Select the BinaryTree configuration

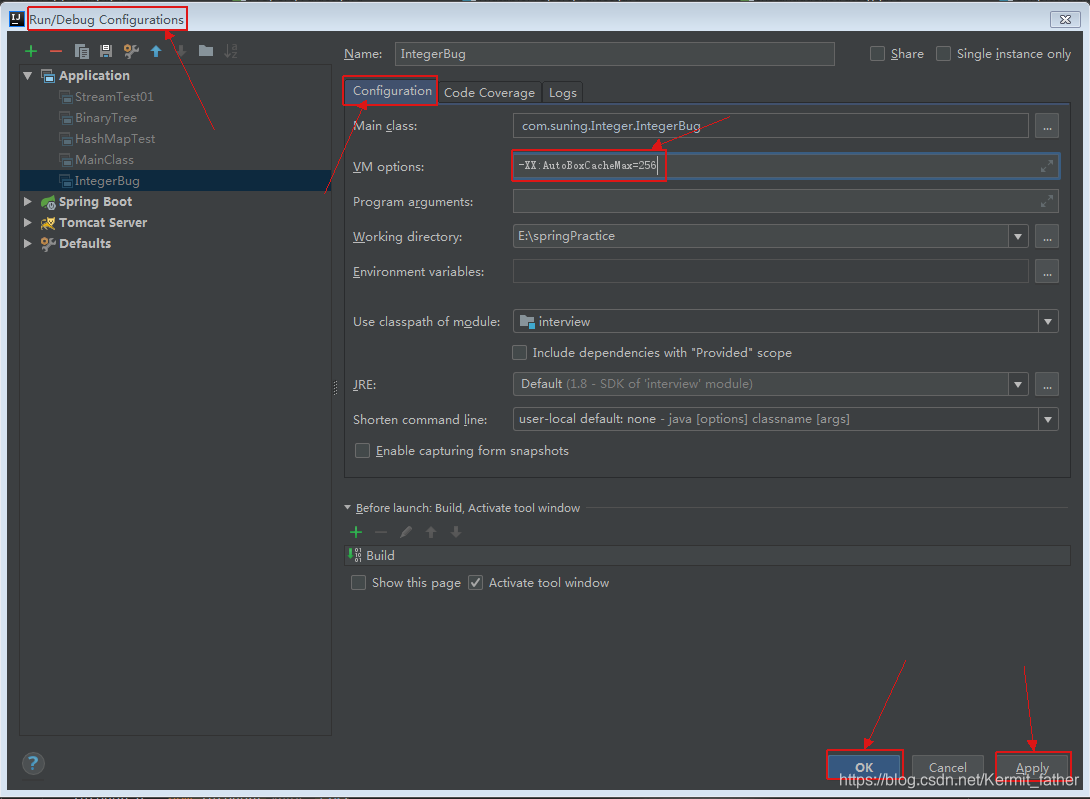(x=106, y=118)
